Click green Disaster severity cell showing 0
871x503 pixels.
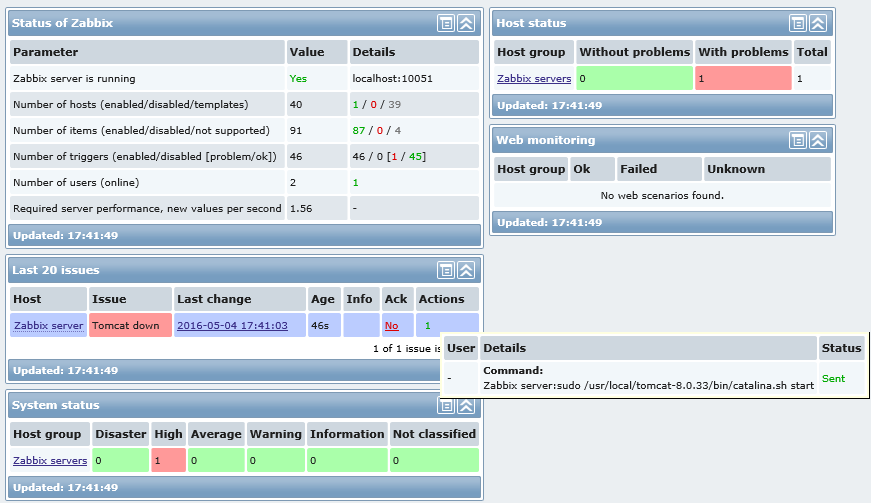point(120,460)
